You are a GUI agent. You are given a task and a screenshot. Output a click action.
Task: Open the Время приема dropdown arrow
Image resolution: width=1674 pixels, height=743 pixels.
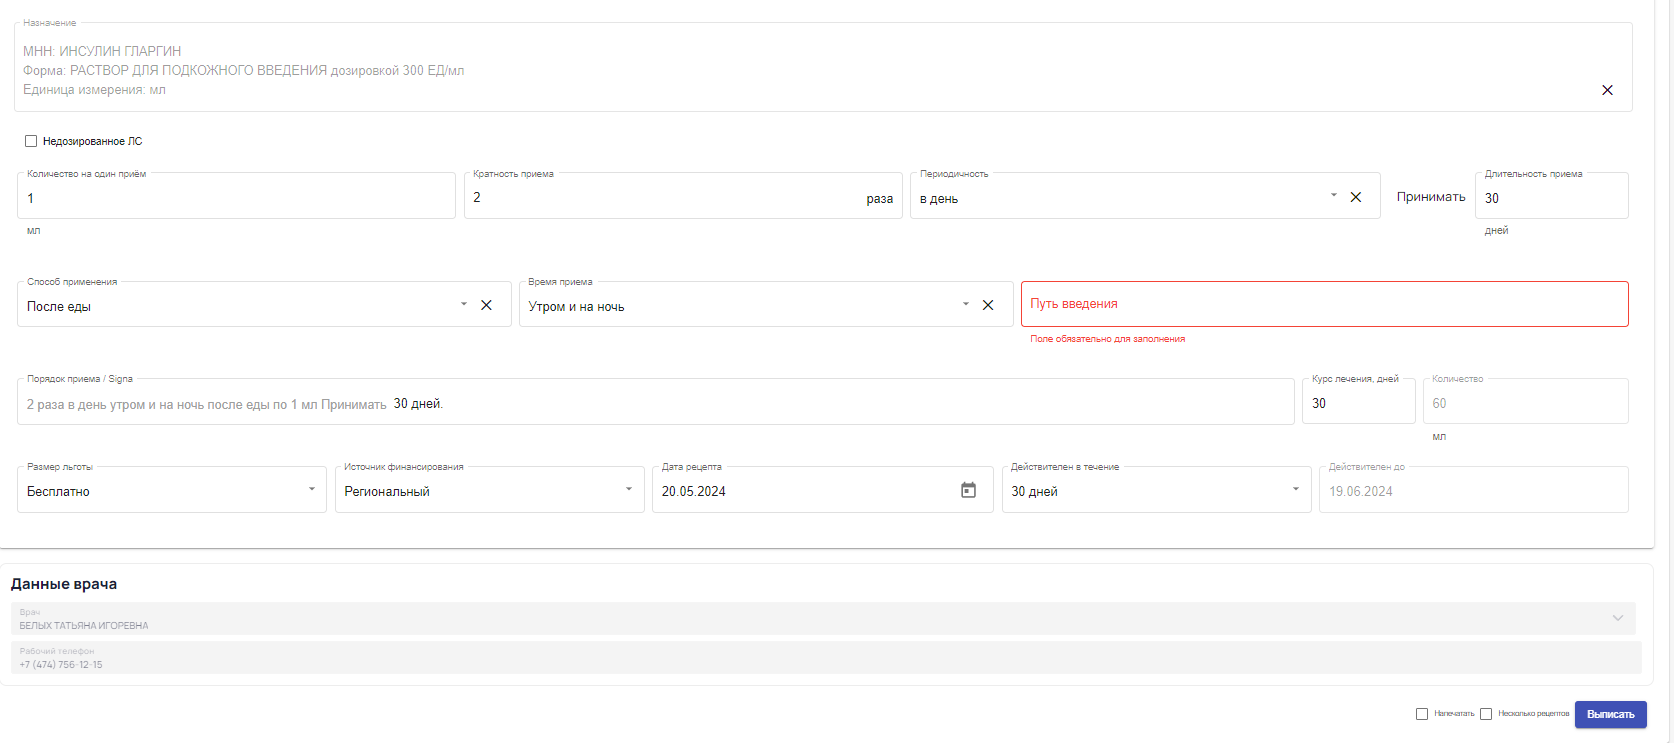point(966,304)
